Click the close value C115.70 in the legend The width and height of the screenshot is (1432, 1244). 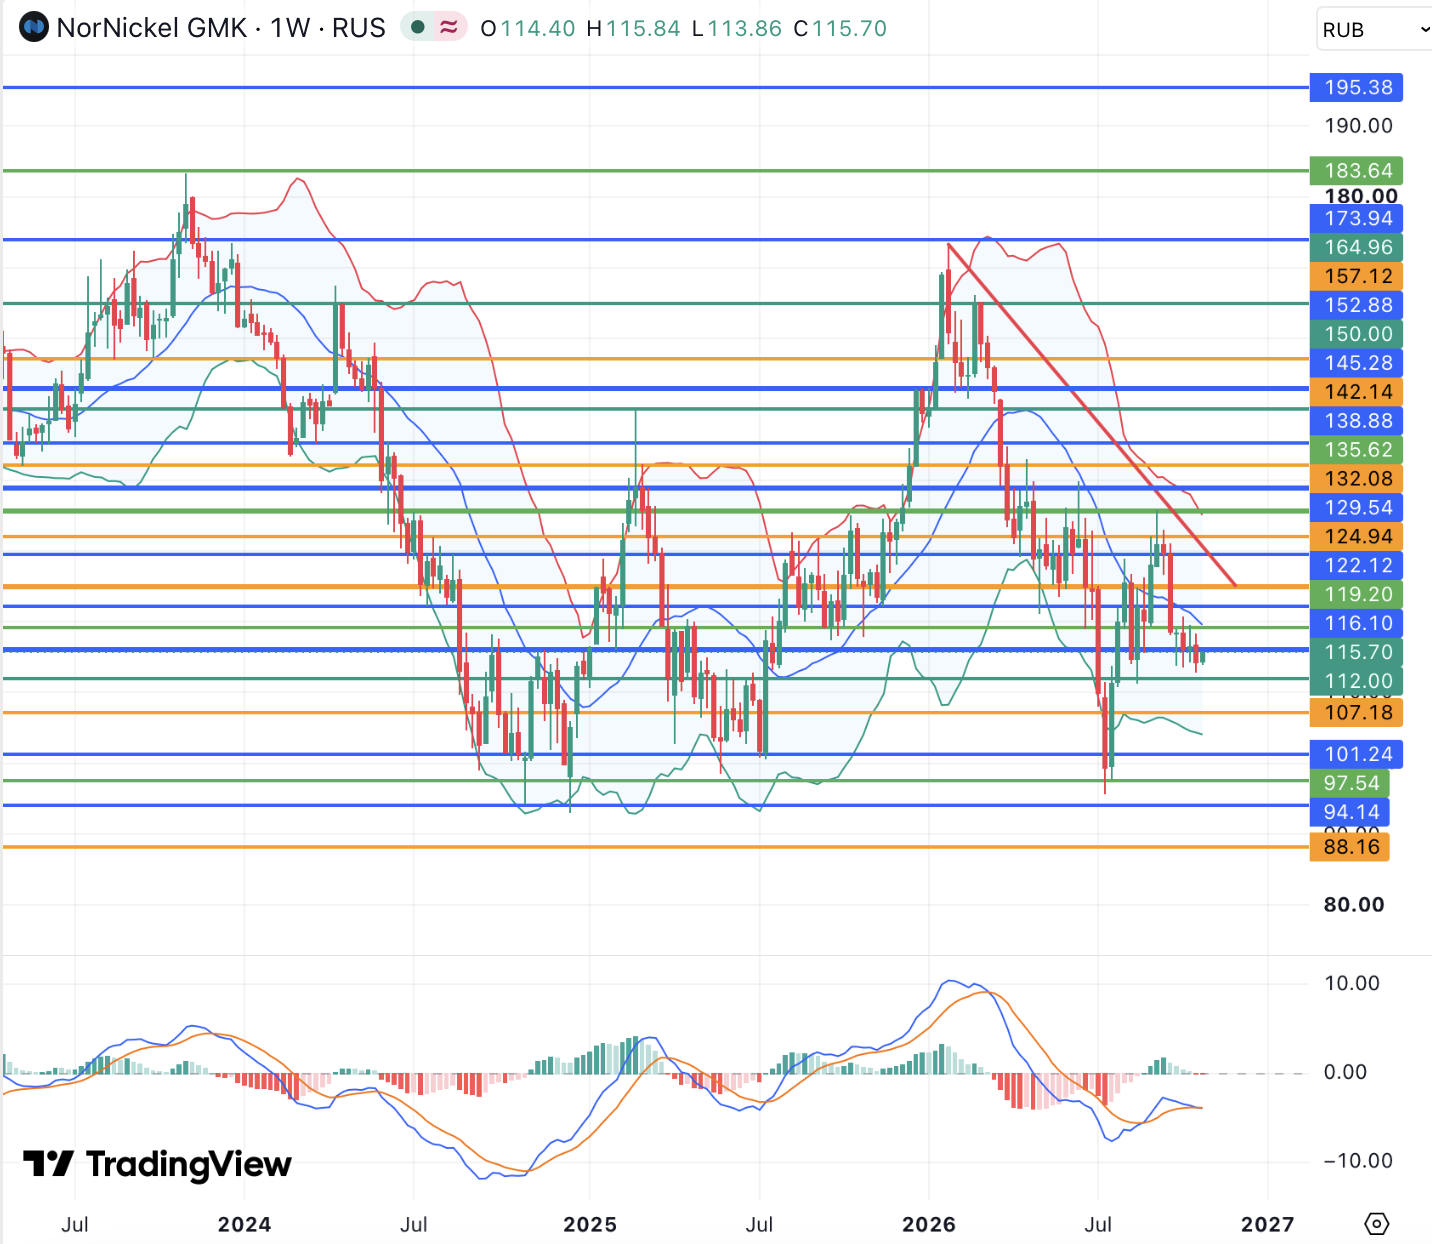(x=840, y=28)
